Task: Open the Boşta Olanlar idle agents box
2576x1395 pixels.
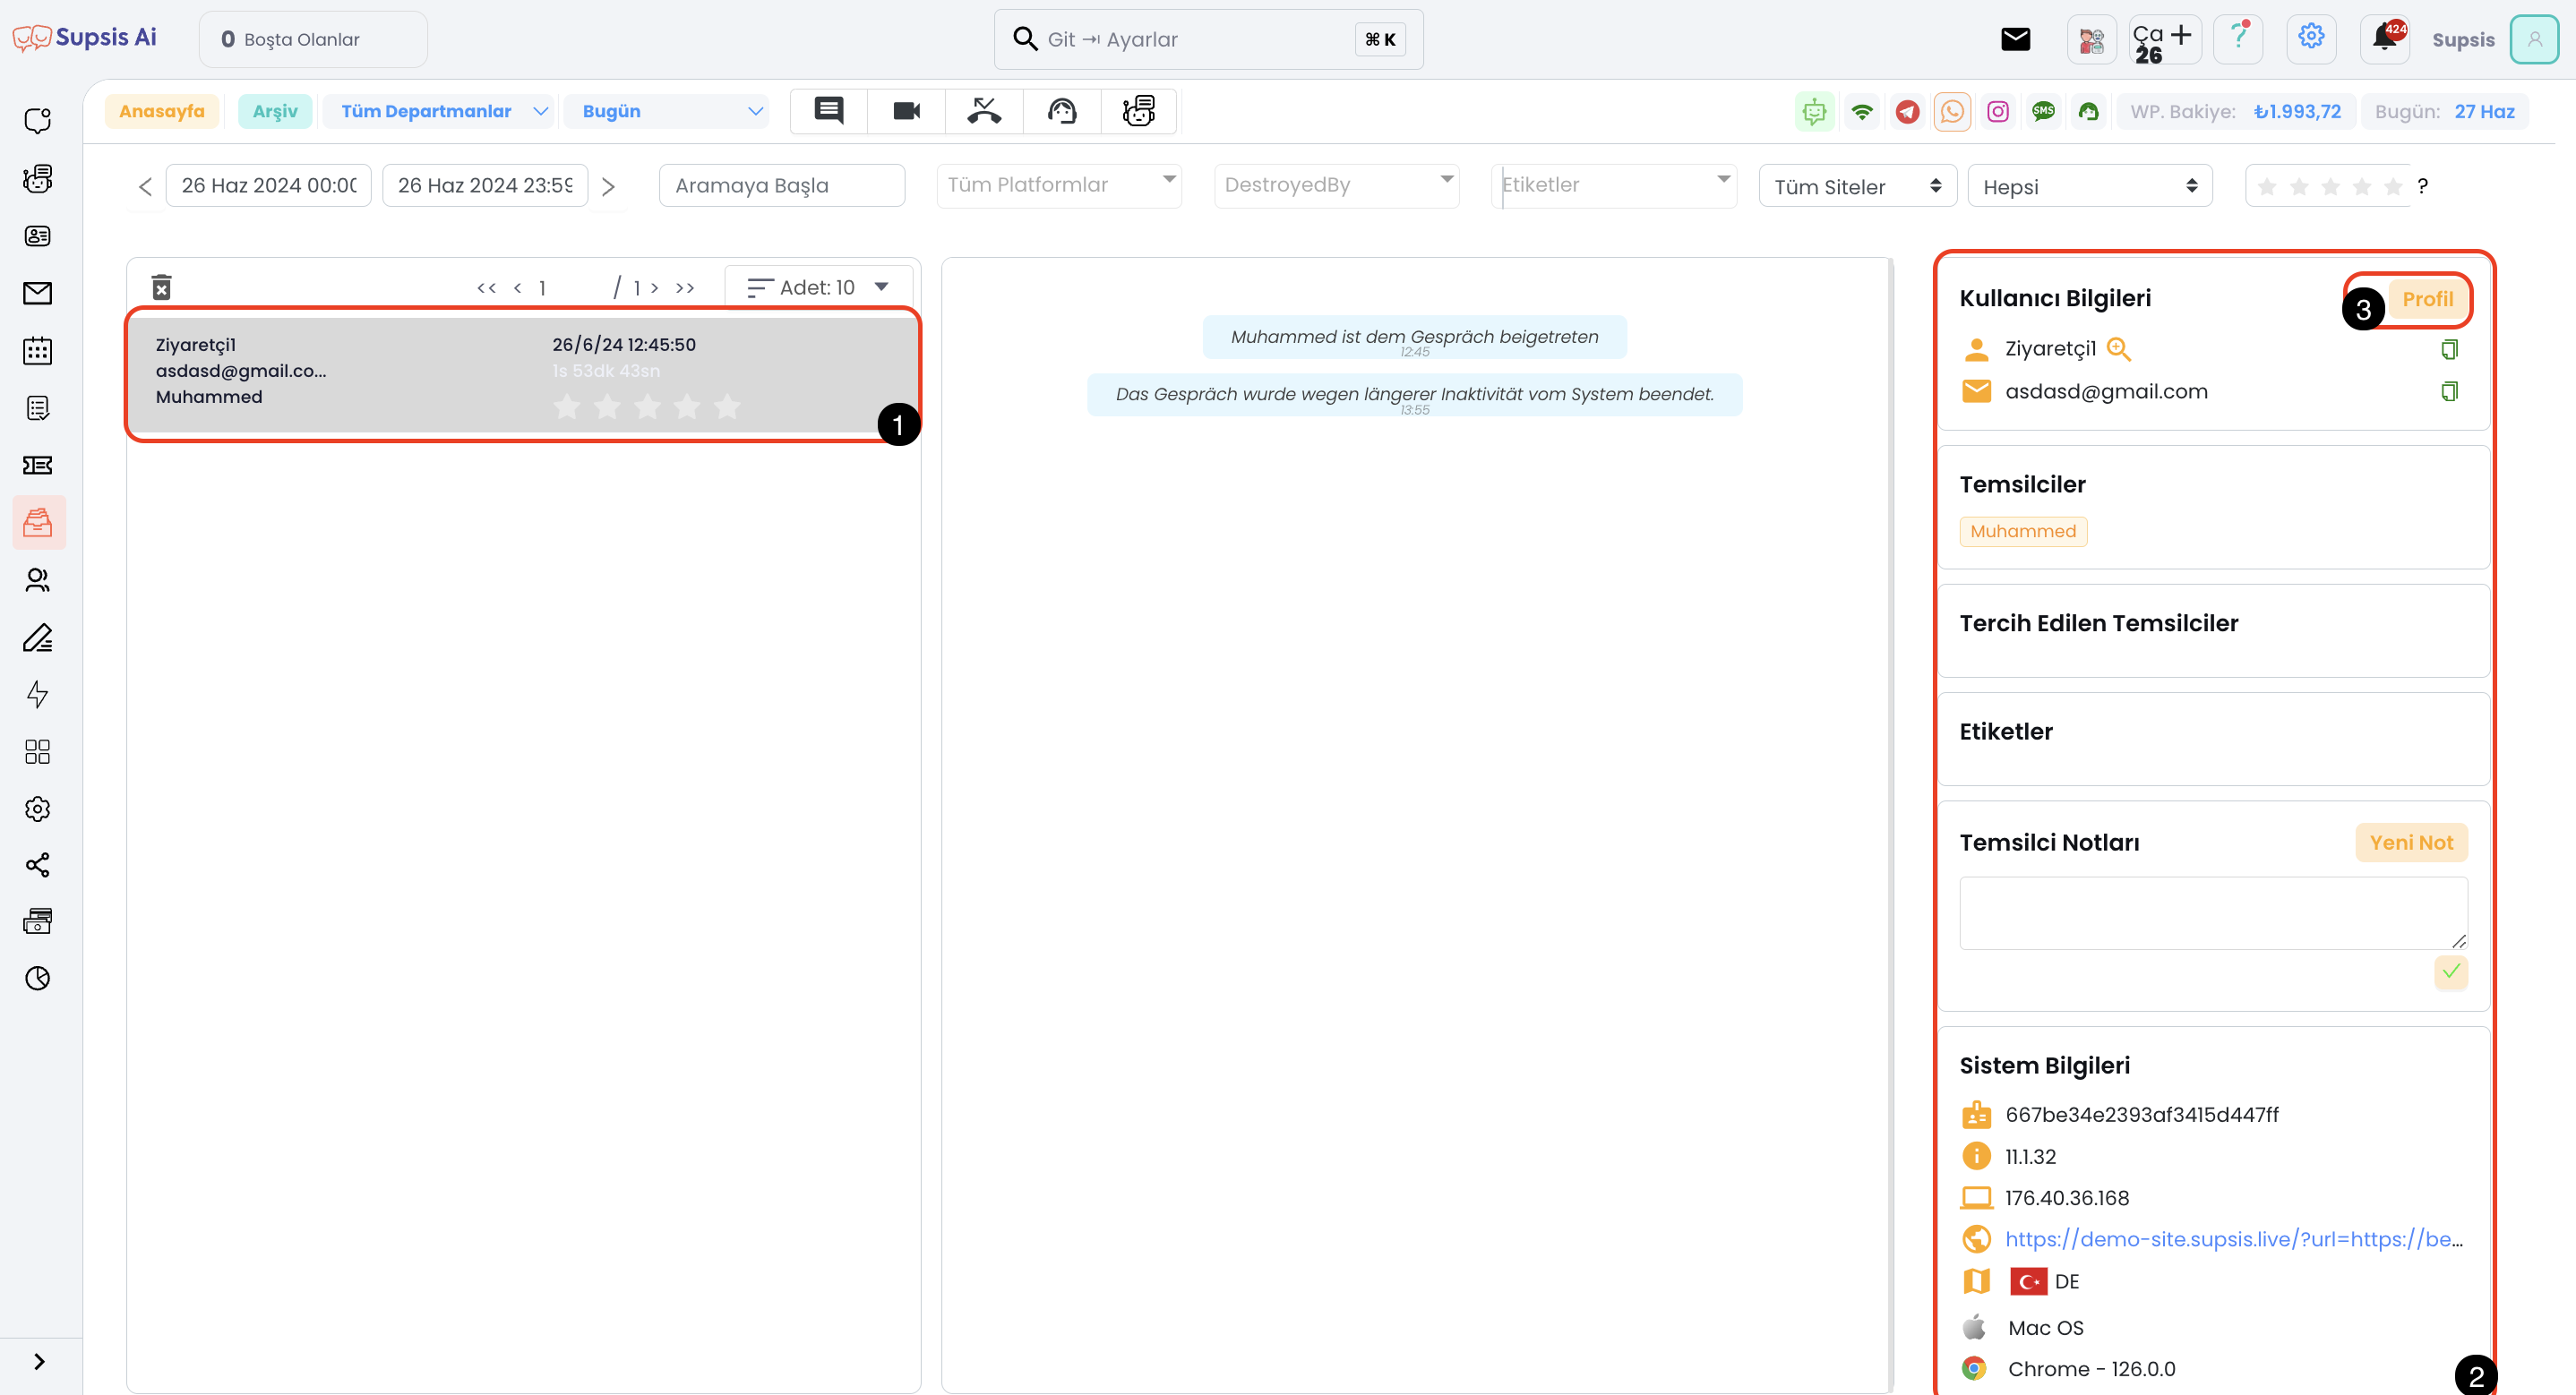Action: click(313, 39)
